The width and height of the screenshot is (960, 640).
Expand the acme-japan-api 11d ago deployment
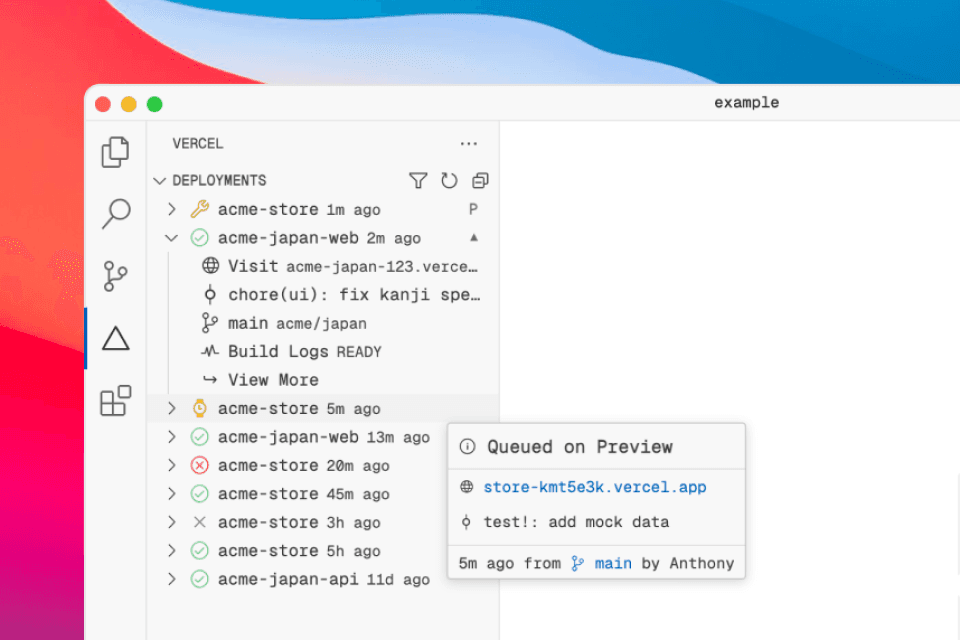coord(172,579)
